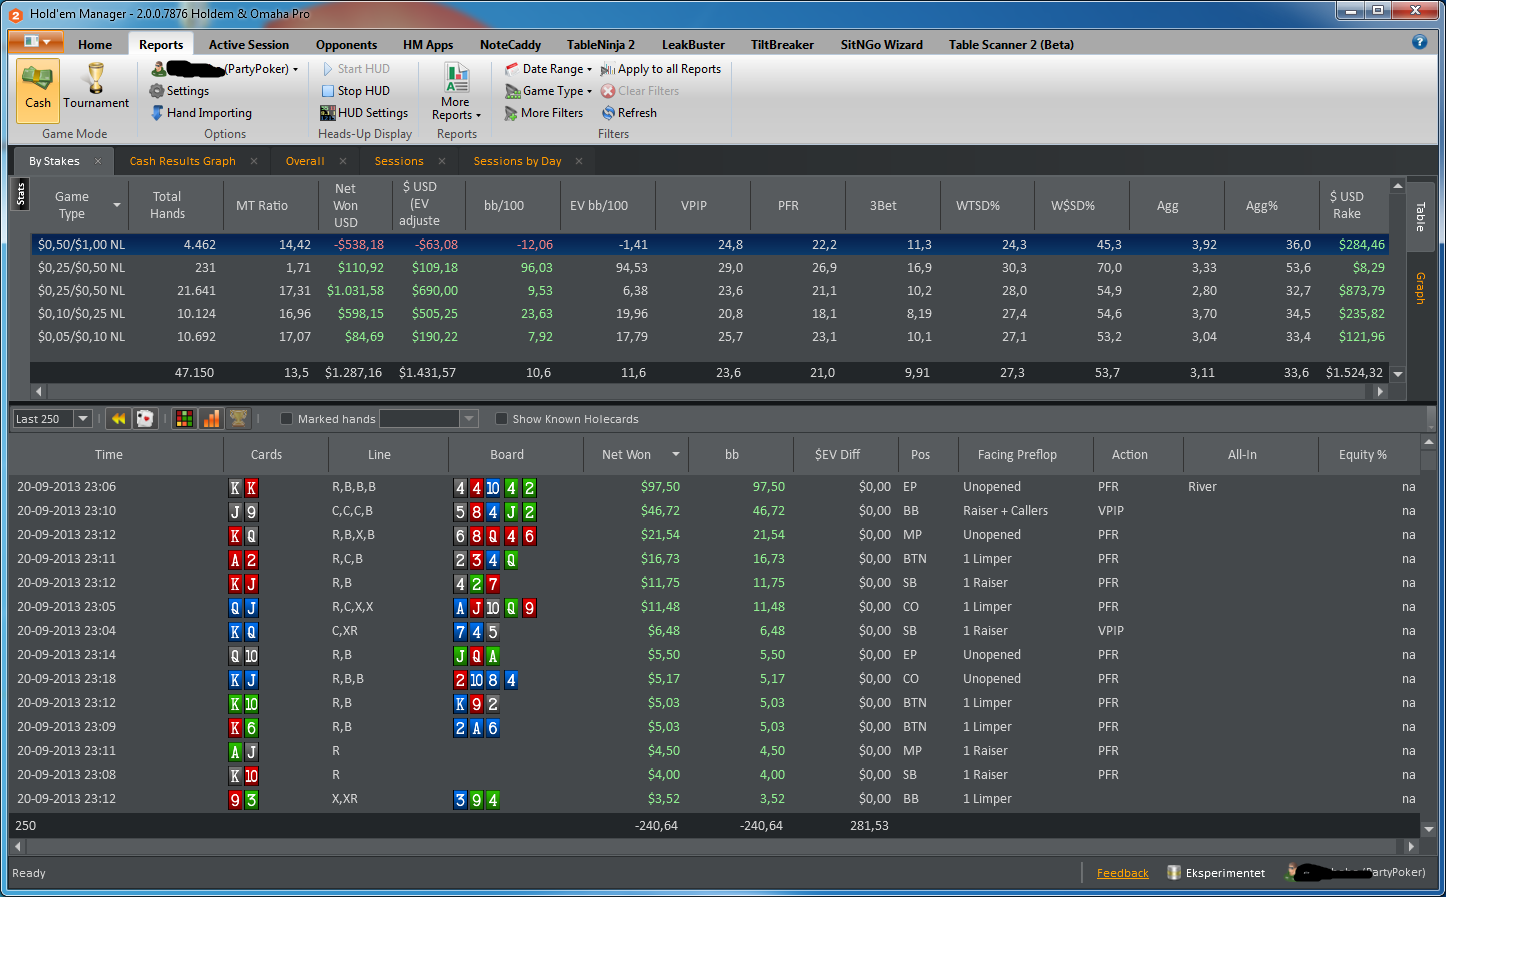Click the trophy icon in hands toolbar
This screenshot has height=960, width=1536.
click(238, 419)
